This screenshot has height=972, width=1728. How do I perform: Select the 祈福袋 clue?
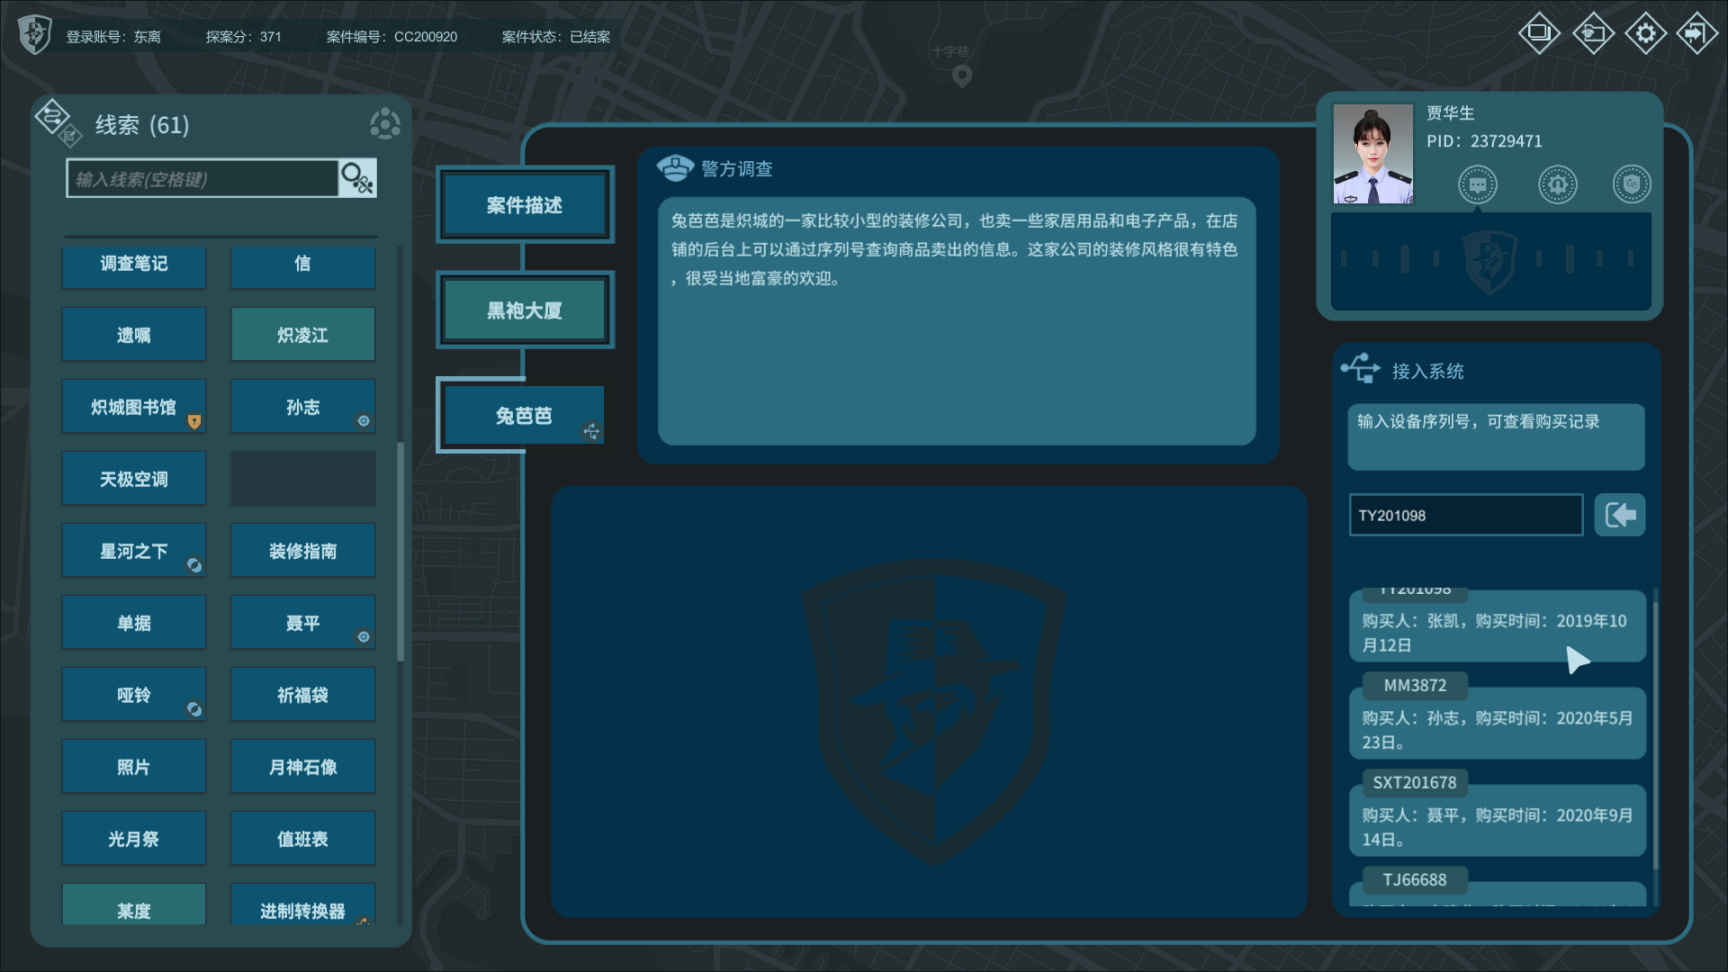pyautogui.click(x=303, y=694)
